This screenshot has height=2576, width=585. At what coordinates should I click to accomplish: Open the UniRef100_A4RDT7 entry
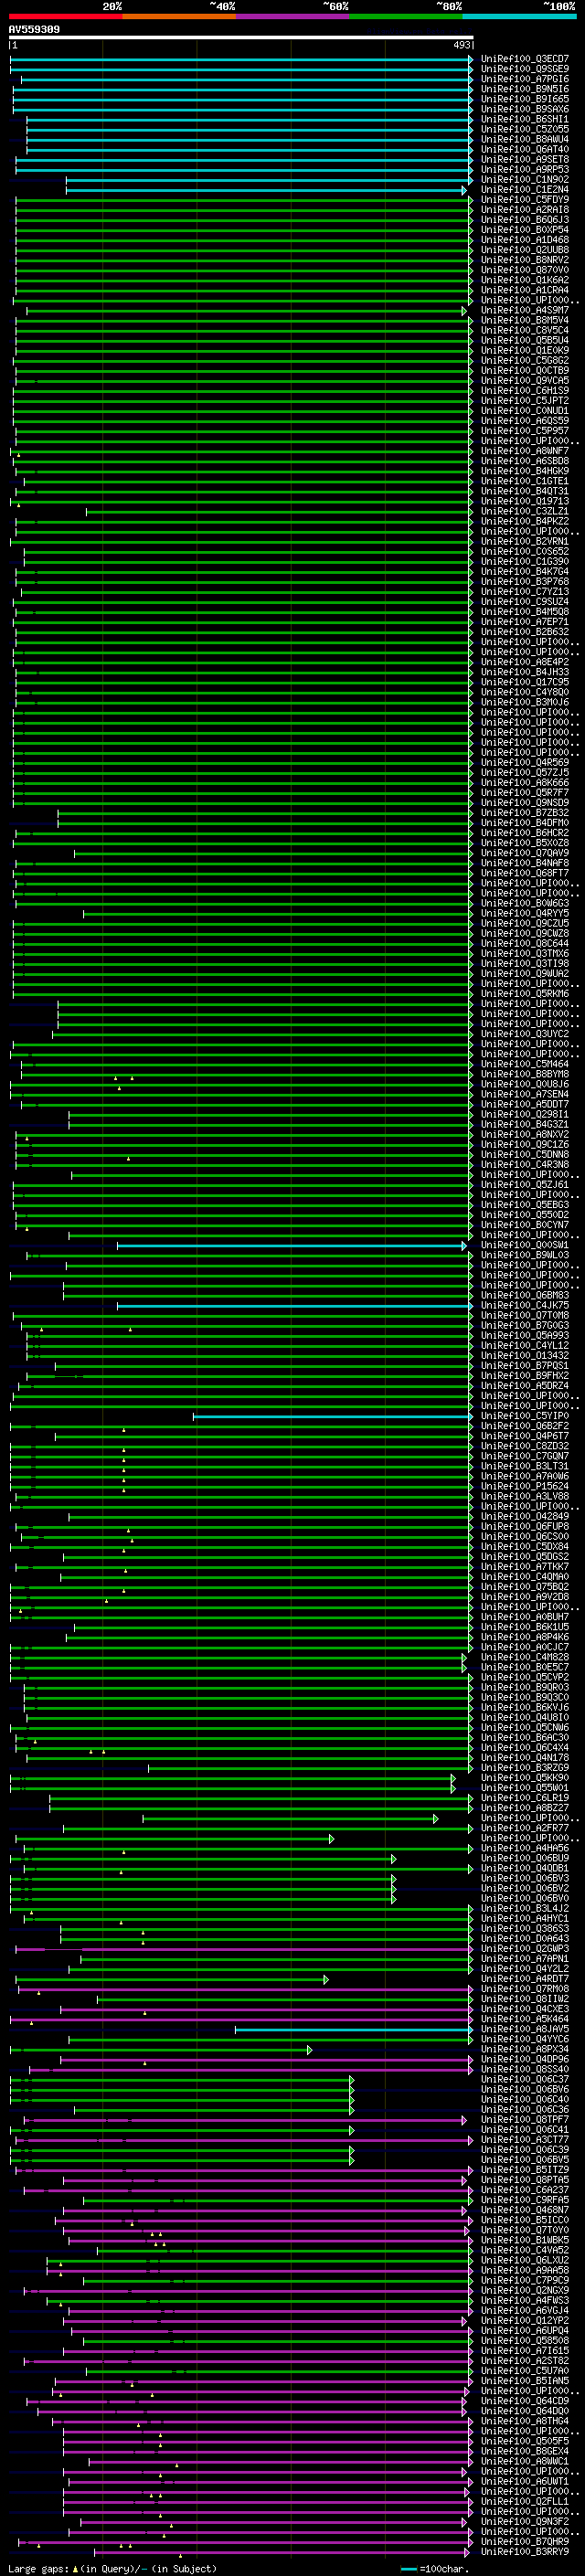[x=524, y=1980]
